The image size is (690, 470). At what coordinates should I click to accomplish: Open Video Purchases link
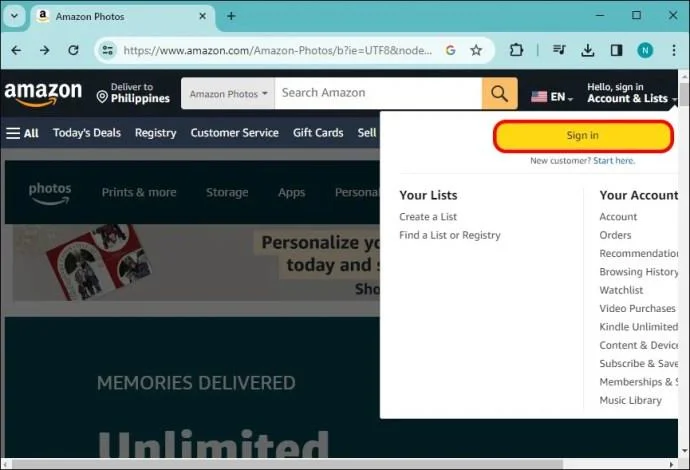[x=637, y=308]
